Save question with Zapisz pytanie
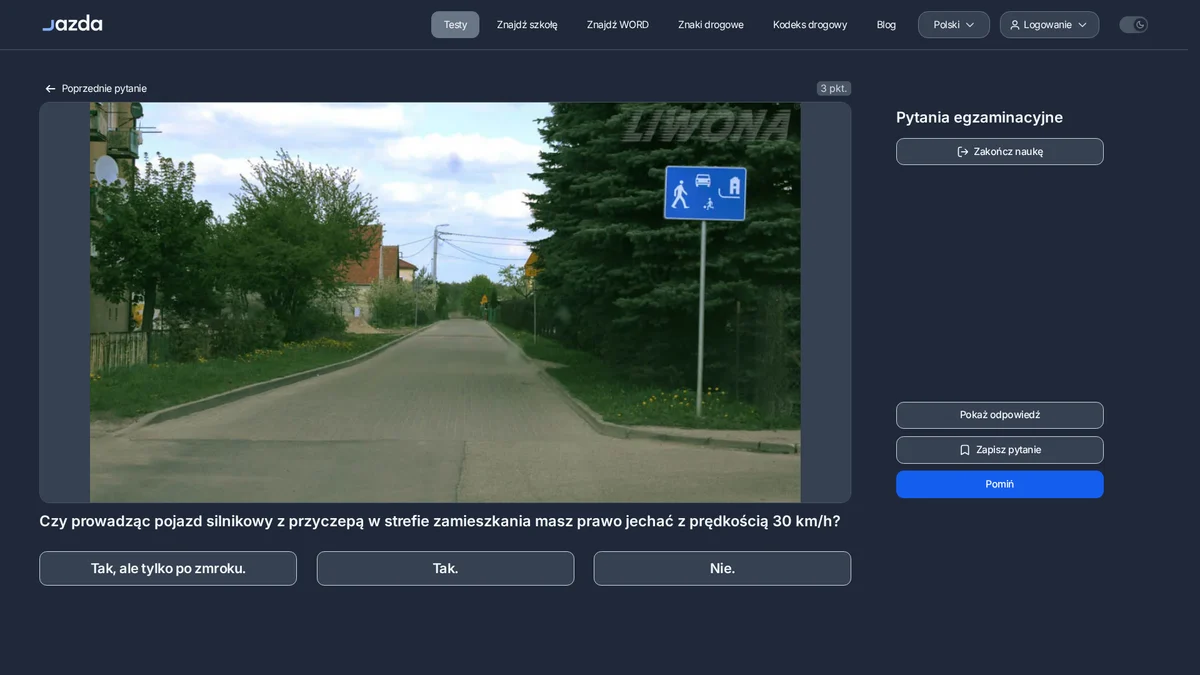This screenshot has width=1200, height=675. pyautogui.click(x=1000, y=450)
